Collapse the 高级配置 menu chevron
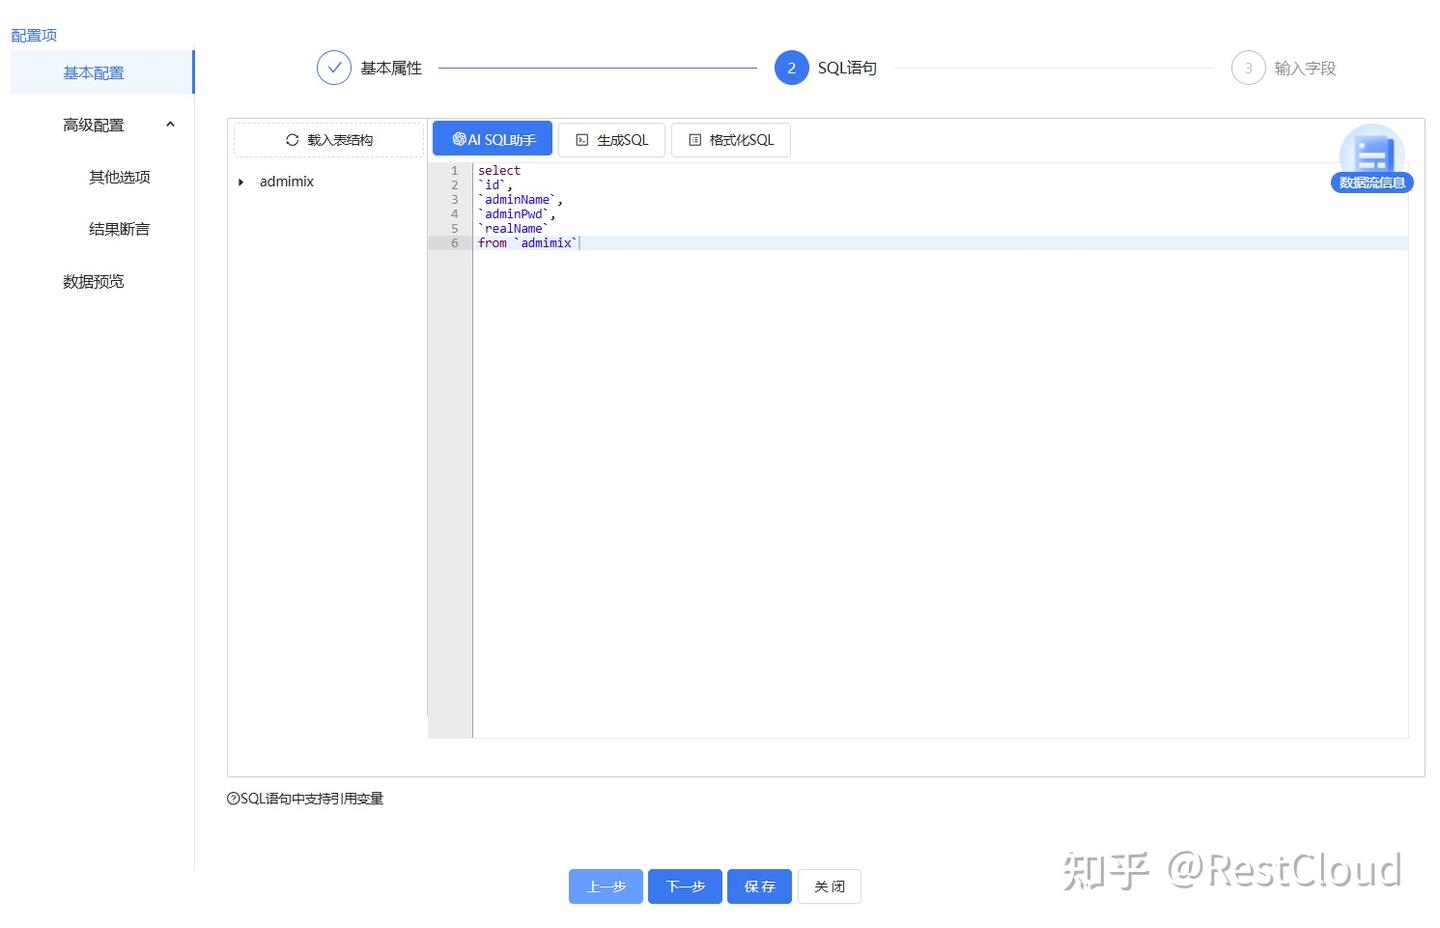The width and height of the screenshot is (1440, 928). pyautogui.click(x=170, y=125)
